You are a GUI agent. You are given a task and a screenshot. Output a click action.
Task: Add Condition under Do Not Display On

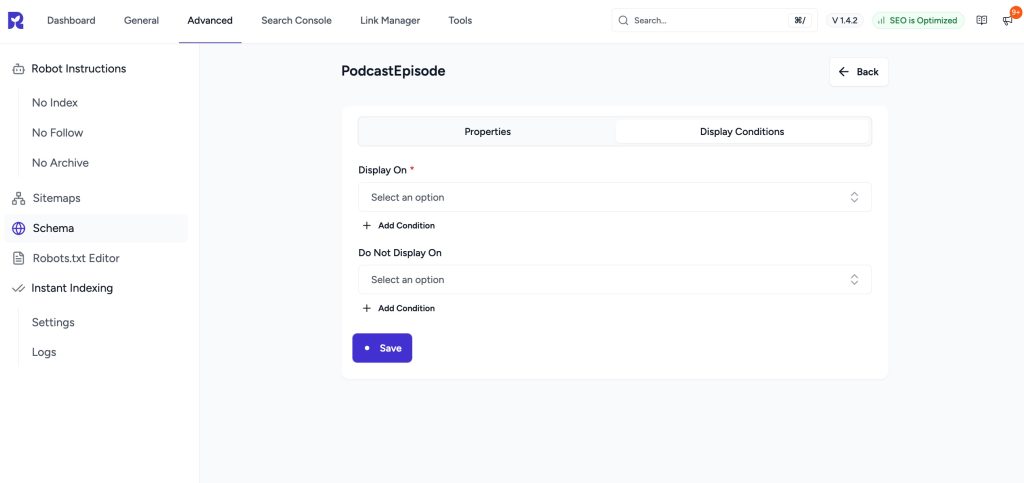tap(405, 308)
